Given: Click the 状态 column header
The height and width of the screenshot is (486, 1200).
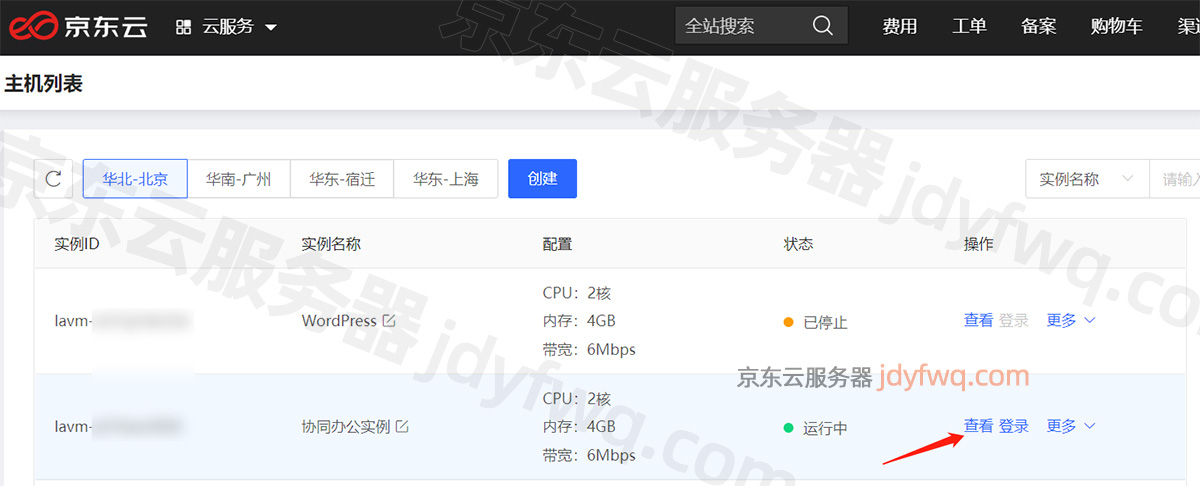Looking at the screenshot, I should coord(798,244).
